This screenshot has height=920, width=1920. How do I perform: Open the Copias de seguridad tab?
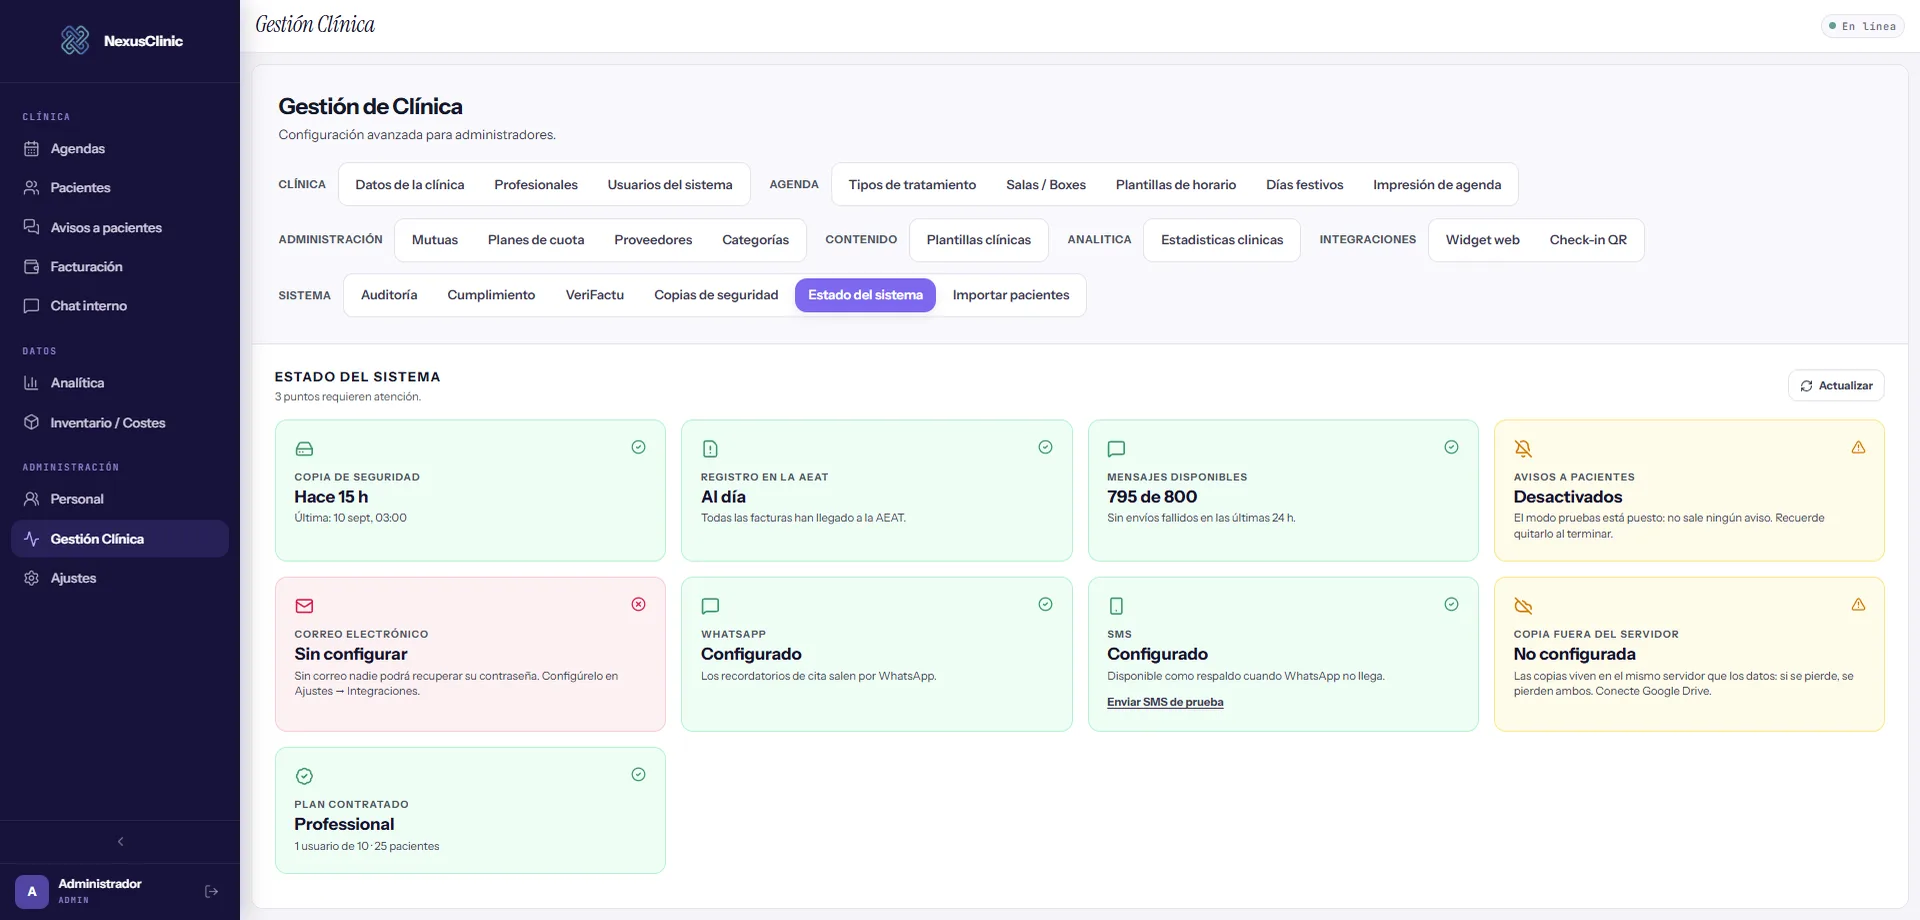point(716,295)
